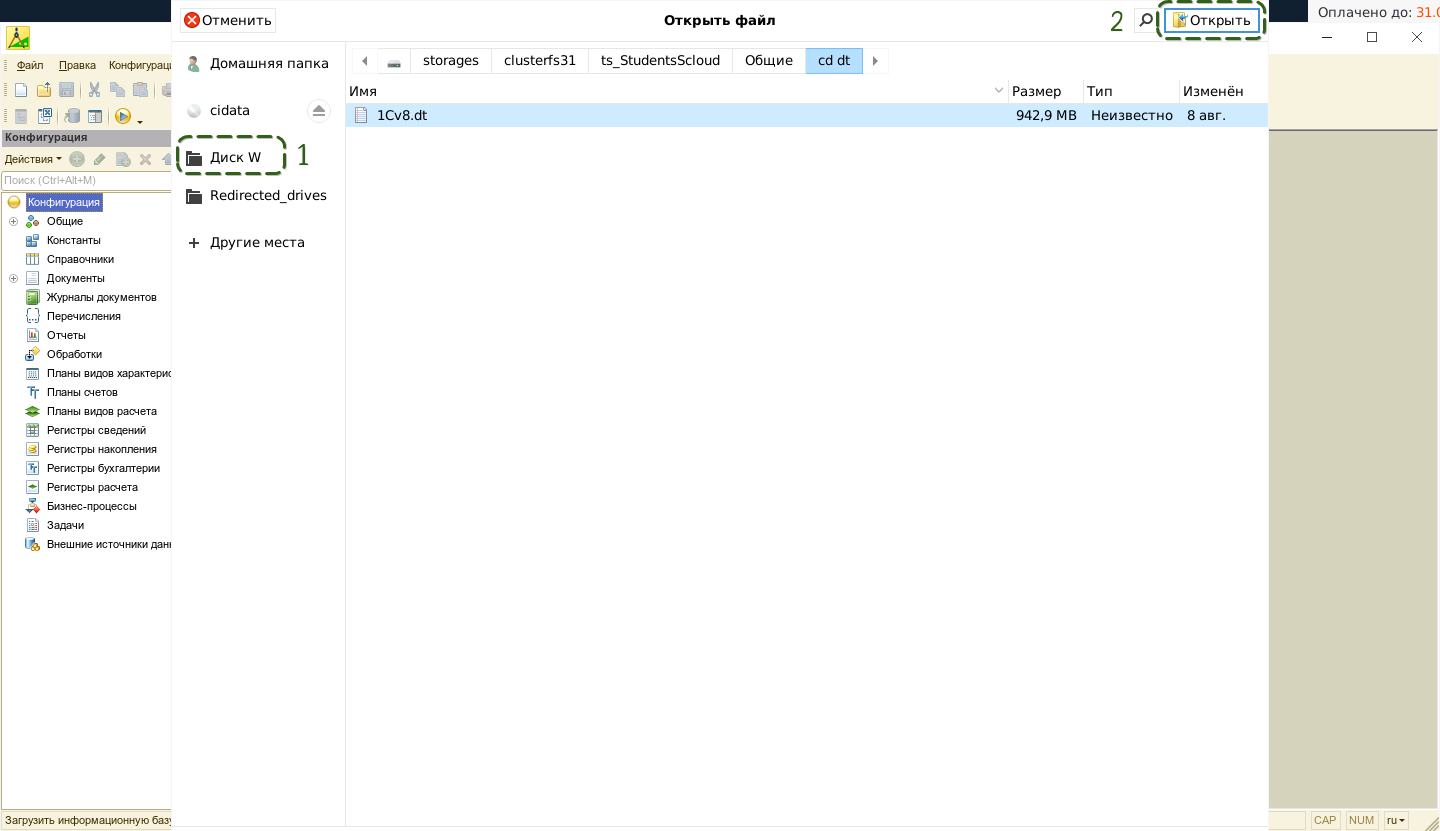Open the Файл menu in the Configurator

point(30,65)
